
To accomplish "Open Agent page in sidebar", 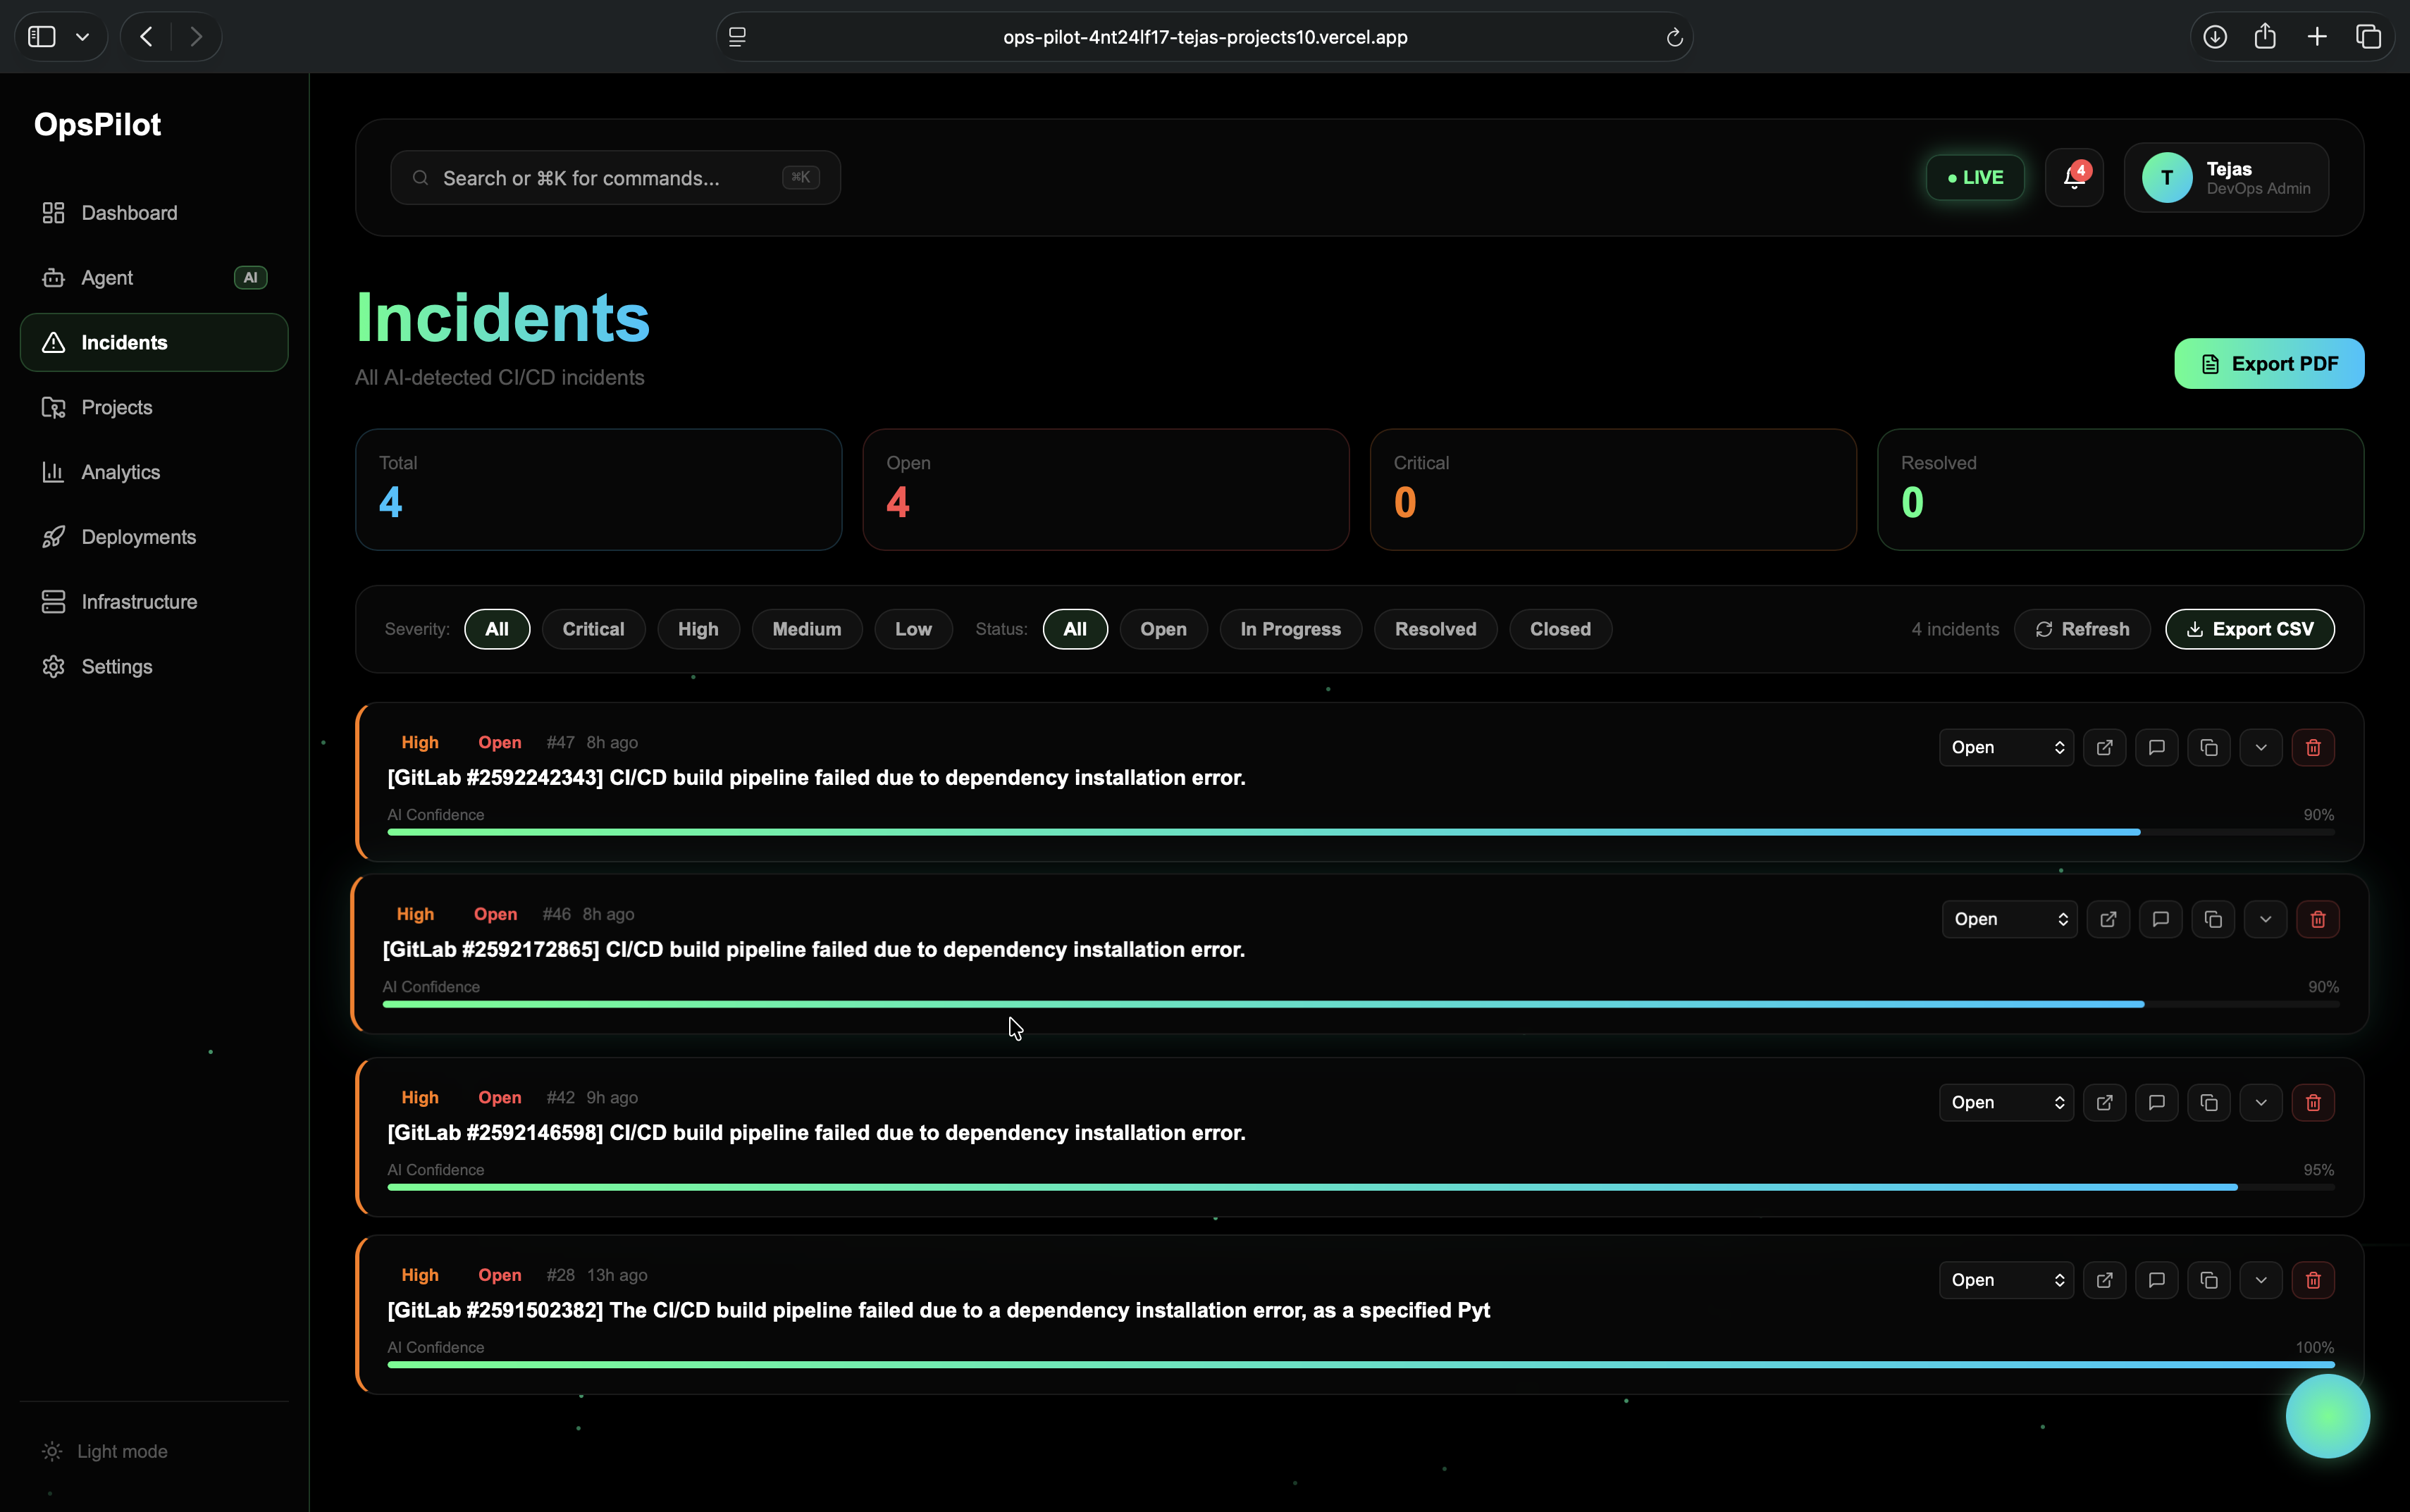I will coord(154,278).
